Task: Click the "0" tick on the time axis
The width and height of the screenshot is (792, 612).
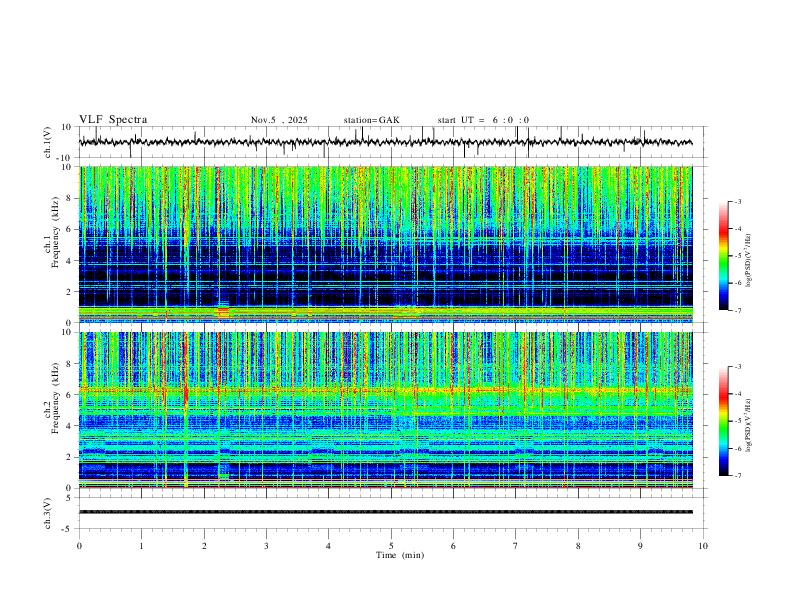Action: tap(79, 546)
